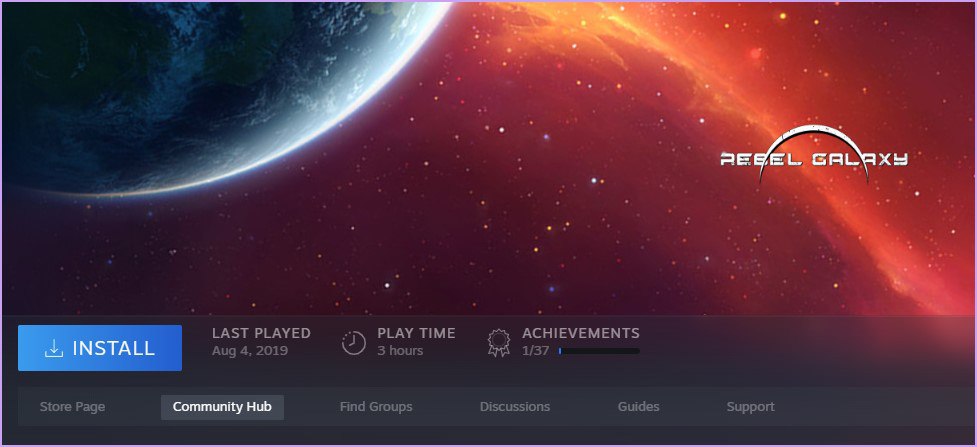Go to Discussions
The height and width of the screenshot is (447, 977).
tap(515, 407)
